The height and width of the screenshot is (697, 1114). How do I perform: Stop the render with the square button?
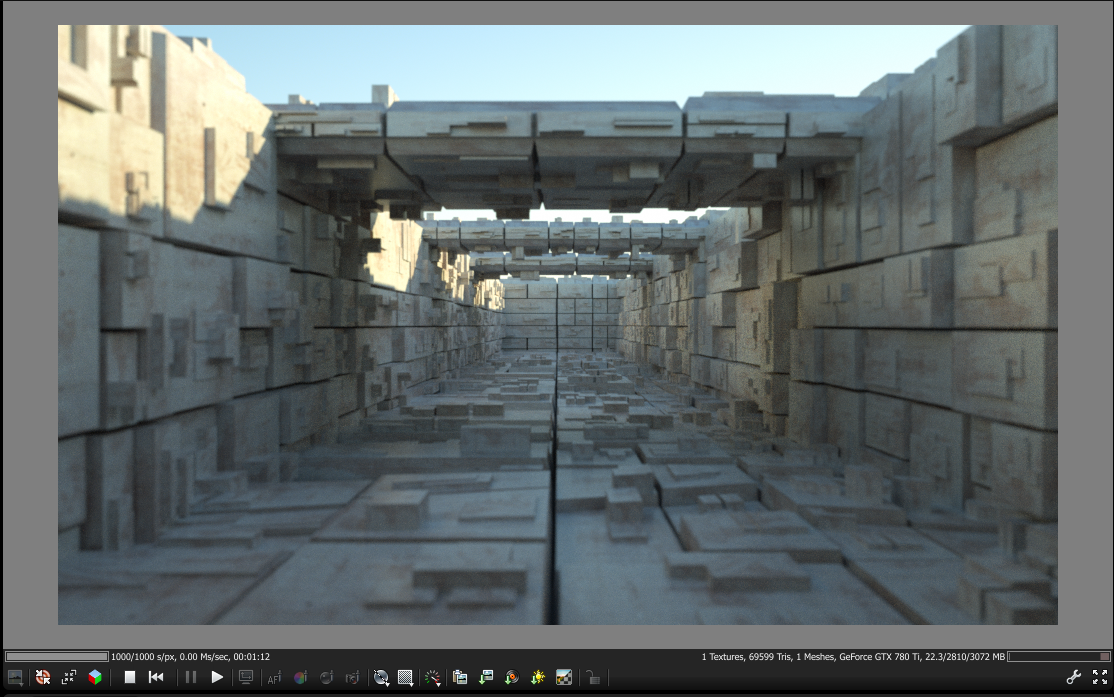[x=129, y=678]
